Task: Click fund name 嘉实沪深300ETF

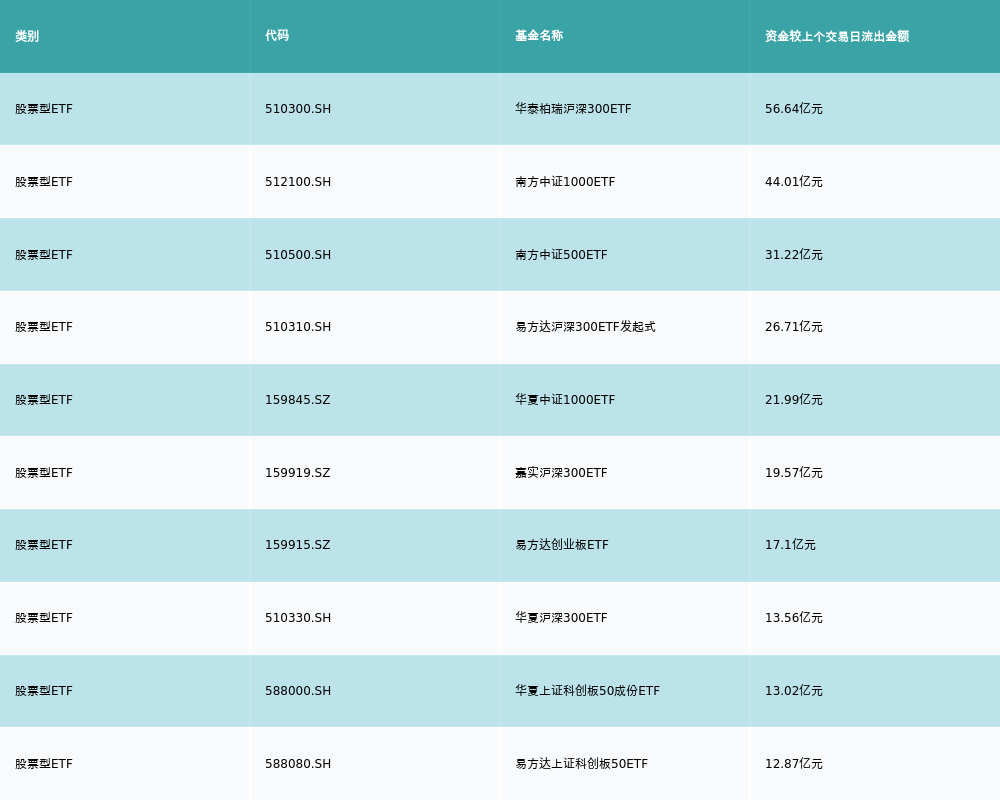Action: (x=561, y=473)
